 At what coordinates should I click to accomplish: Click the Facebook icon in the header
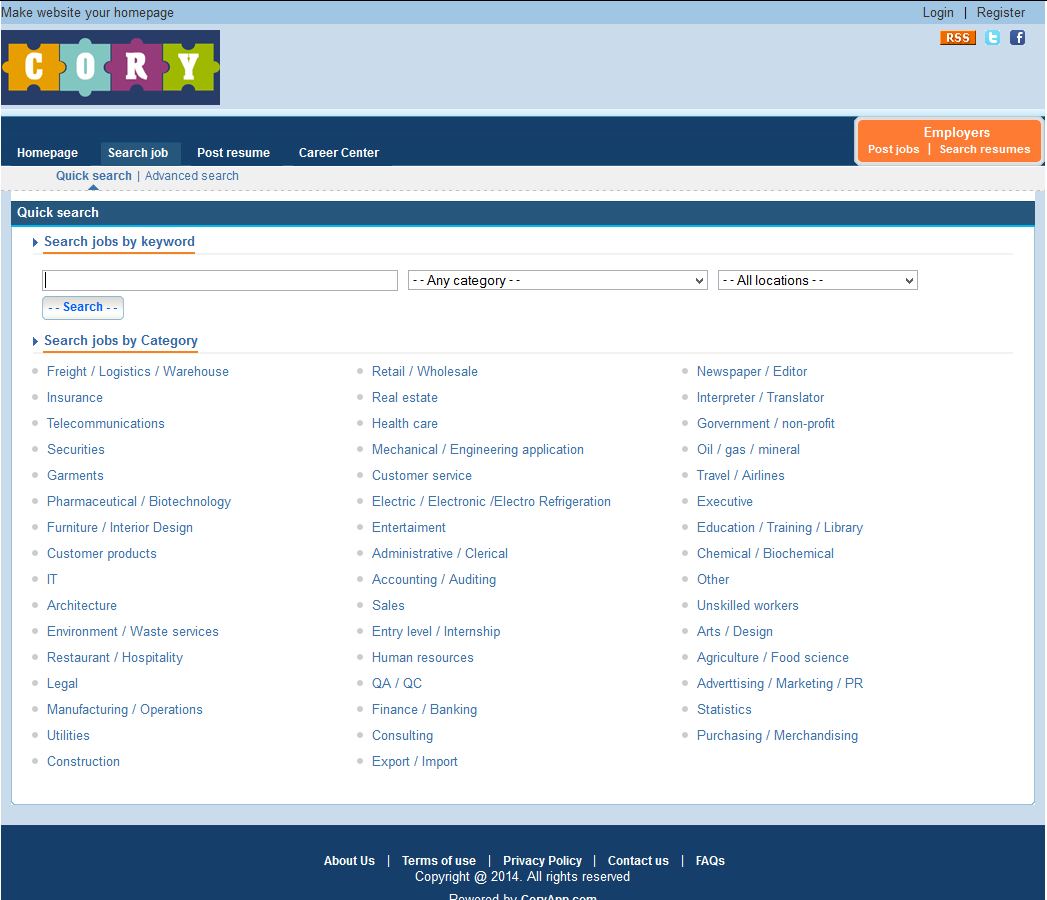click(x=1017, y=37)
